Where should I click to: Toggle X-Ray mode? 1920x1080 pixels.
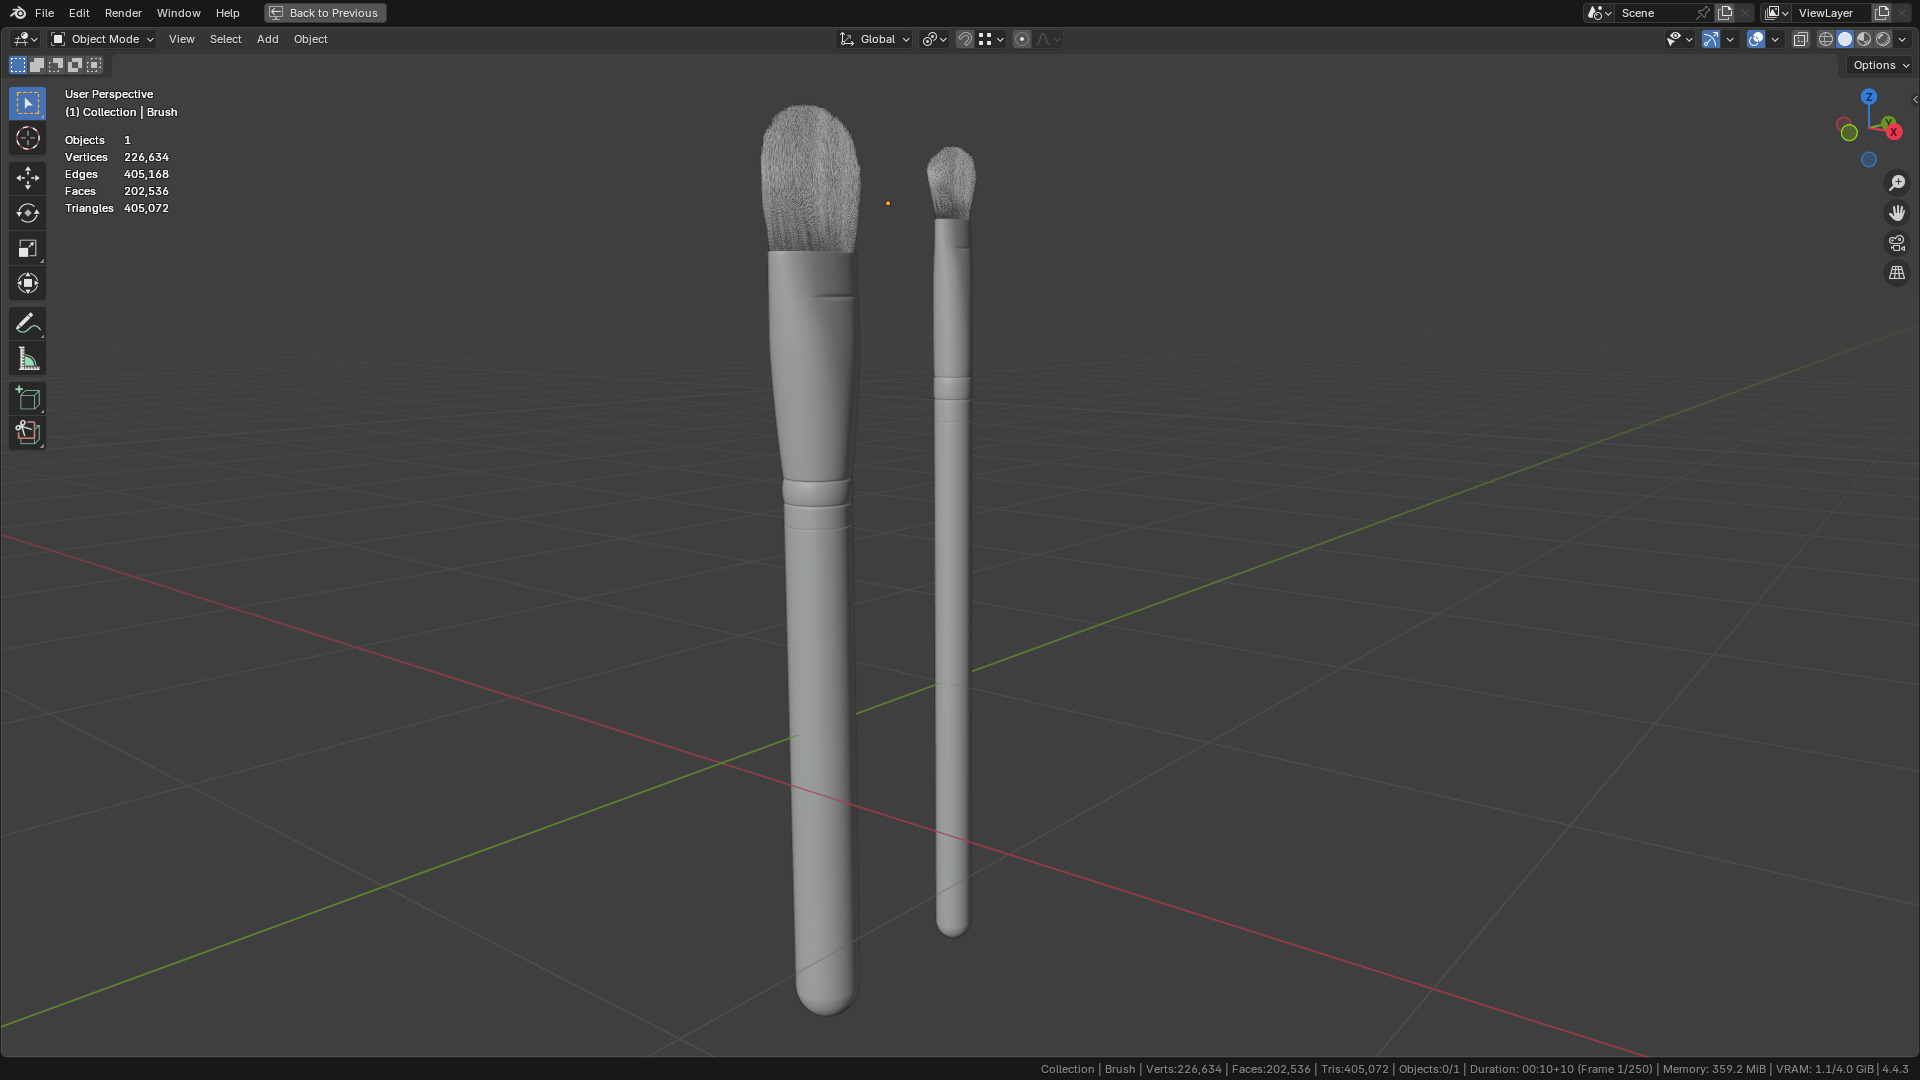coord(1801,39)
